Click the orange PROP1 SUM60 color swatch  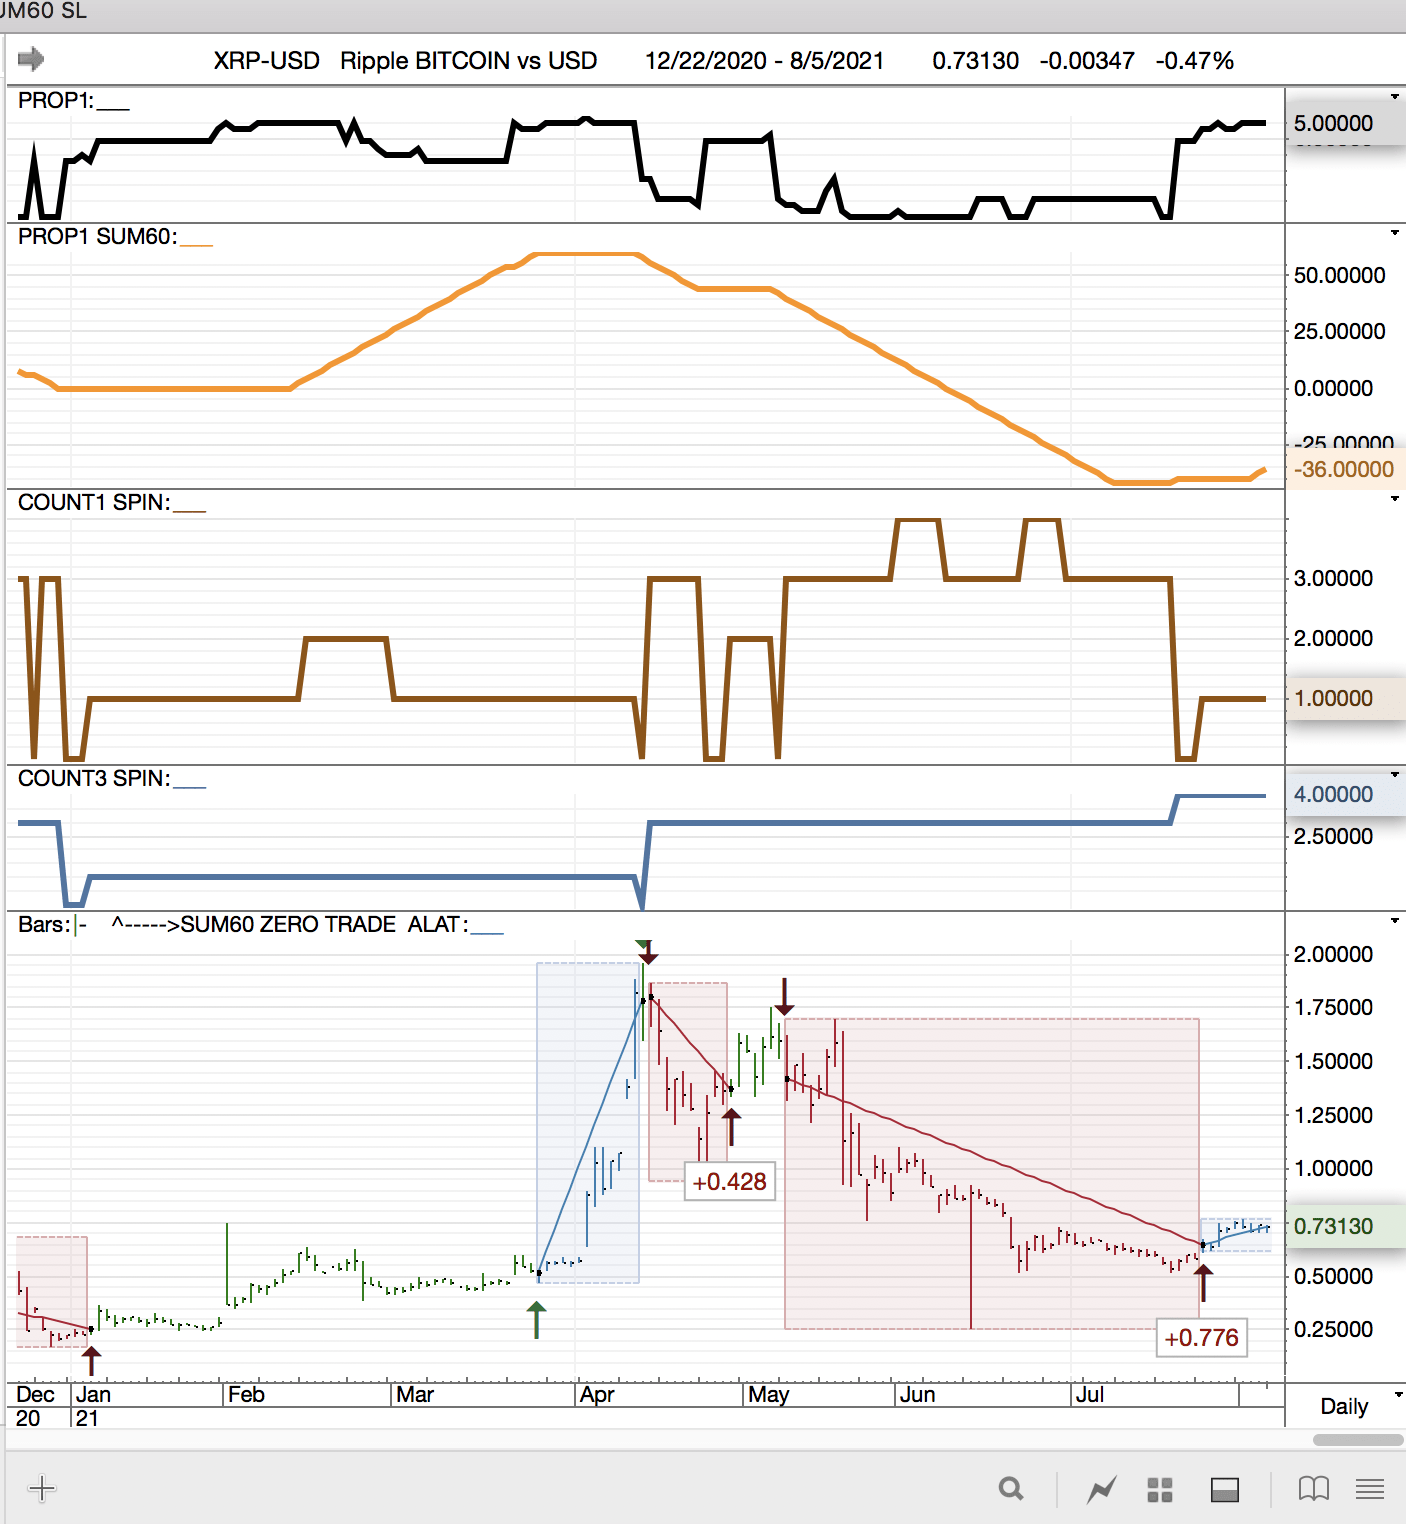point(196,243)
